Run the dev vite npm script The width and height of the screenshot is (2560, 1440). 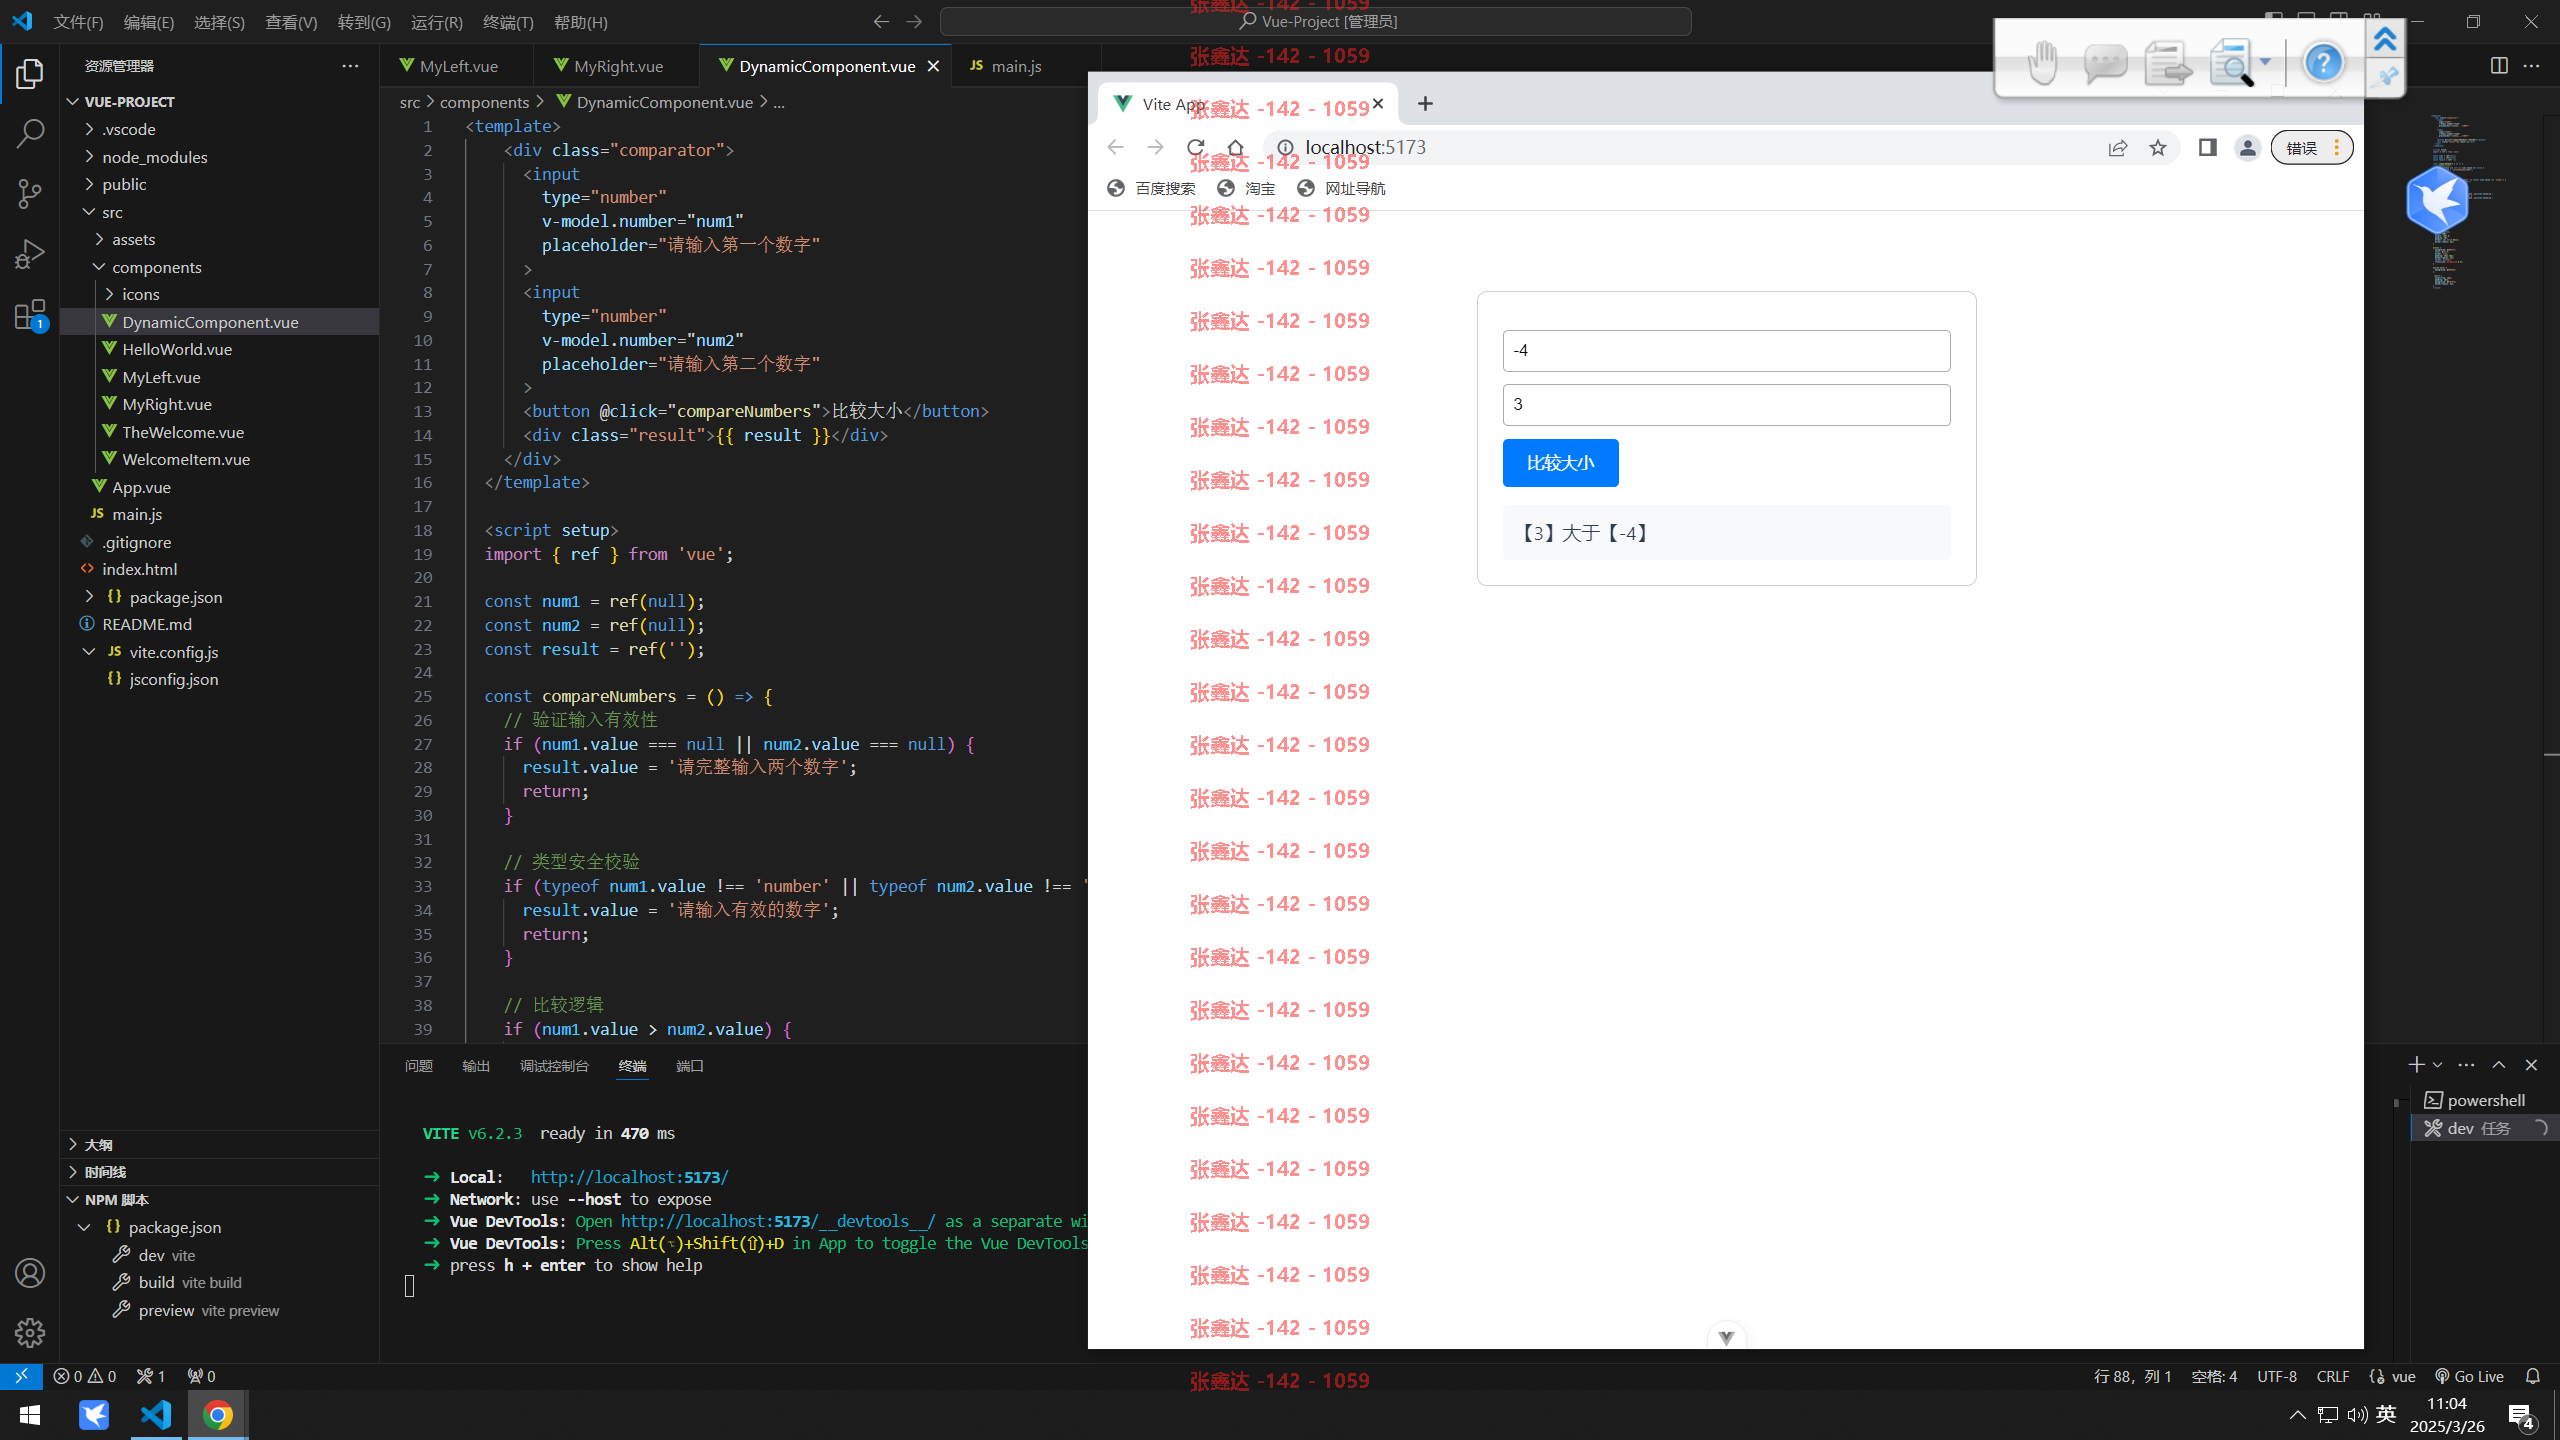point(167,1255)
